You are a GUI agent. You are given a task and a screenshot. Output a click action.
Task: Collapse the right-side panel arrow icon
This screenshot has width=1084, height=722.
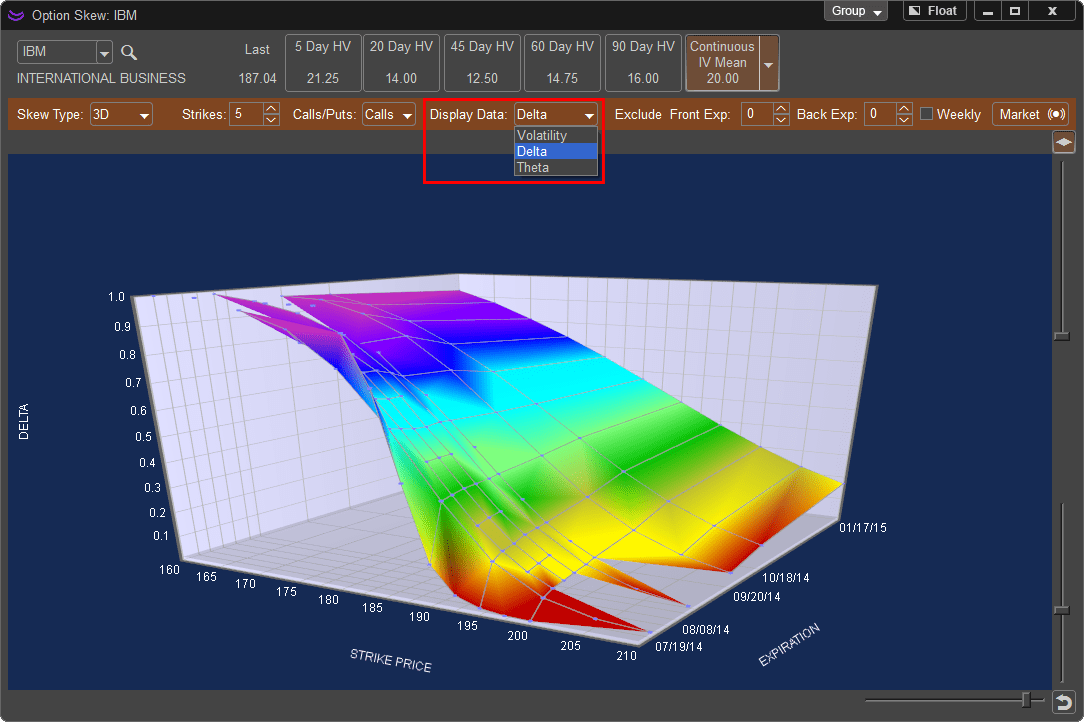pyautogui.click(x=1063, y=142)
